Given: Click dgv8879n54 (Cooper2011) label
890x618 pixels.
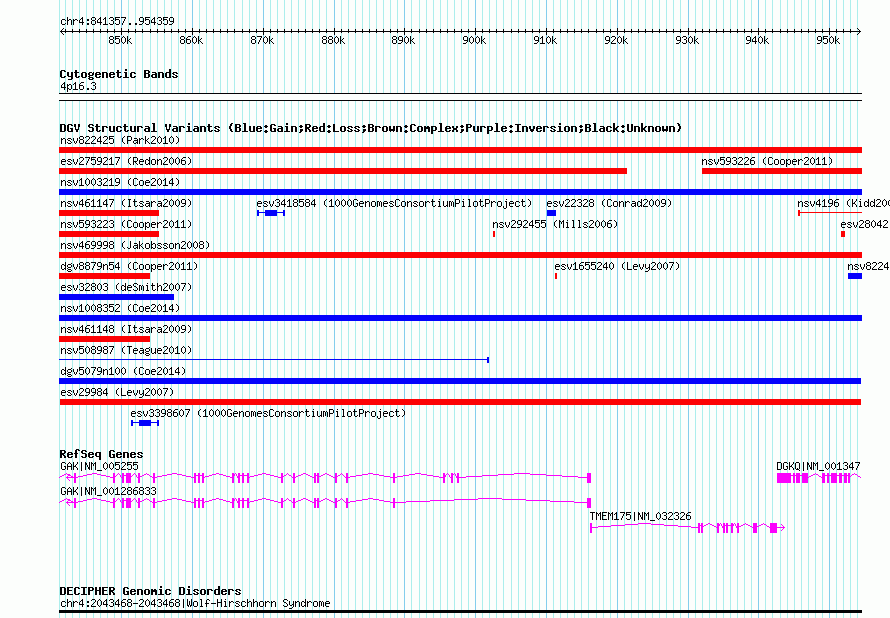Looking at the screenshot, I should click(x=129, y=266).
